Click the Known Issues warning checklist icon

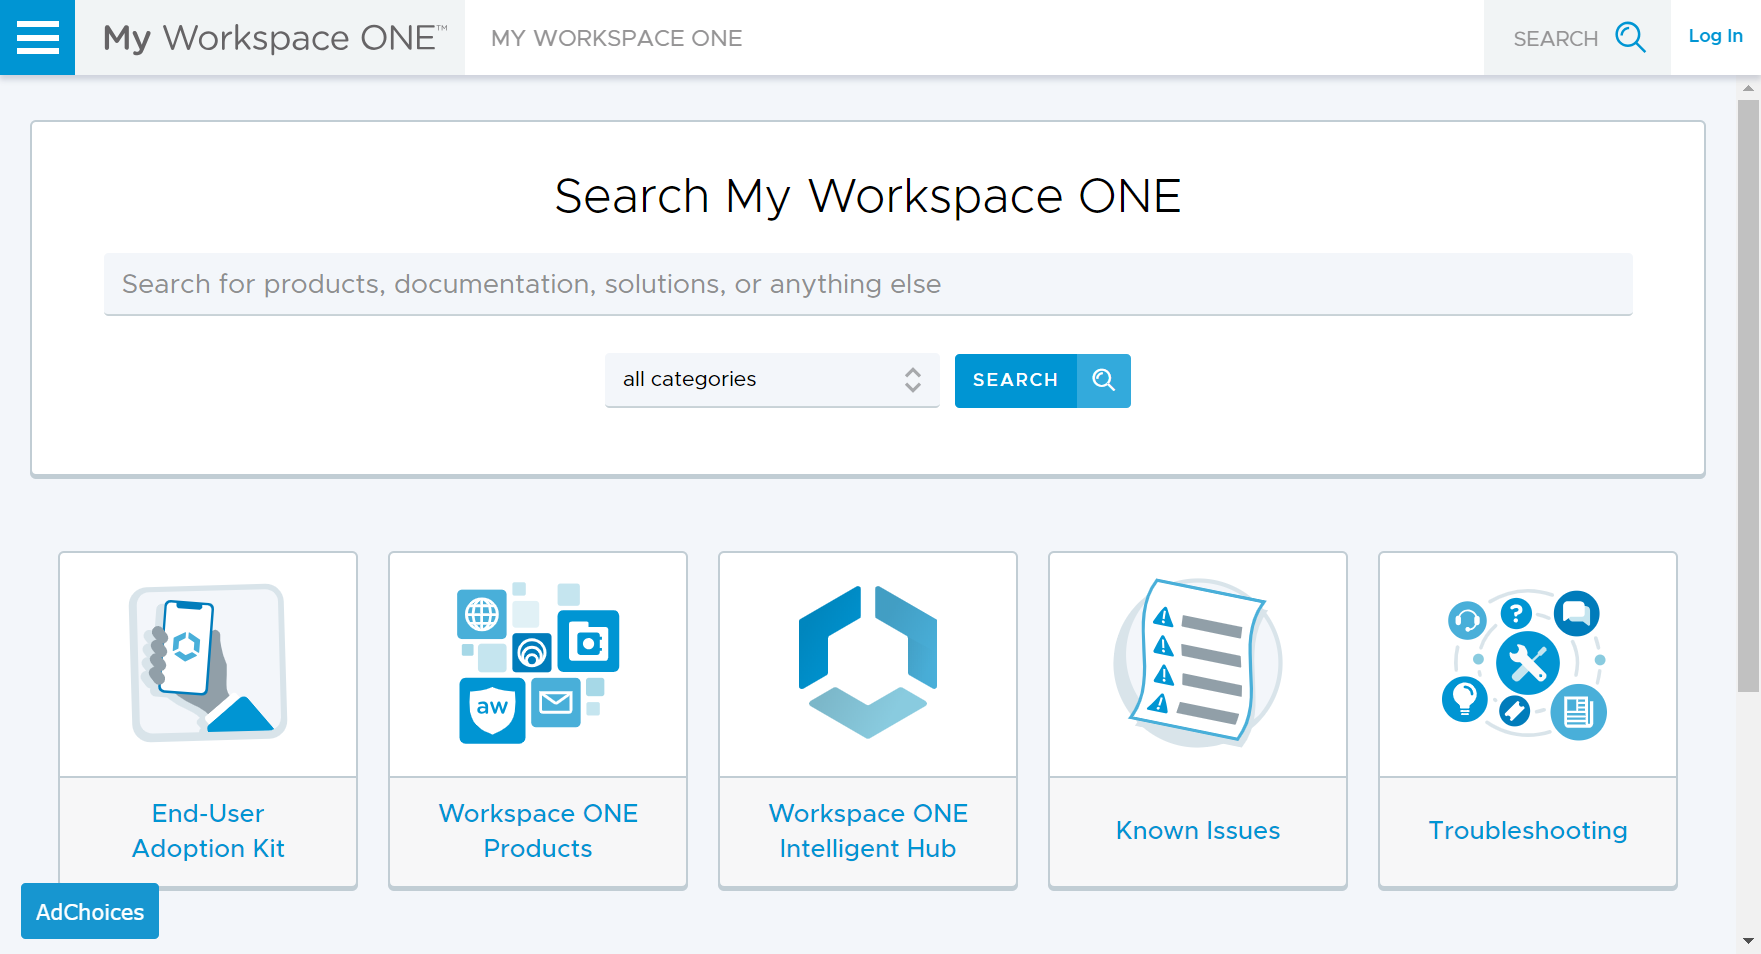tap(1197, 662)
